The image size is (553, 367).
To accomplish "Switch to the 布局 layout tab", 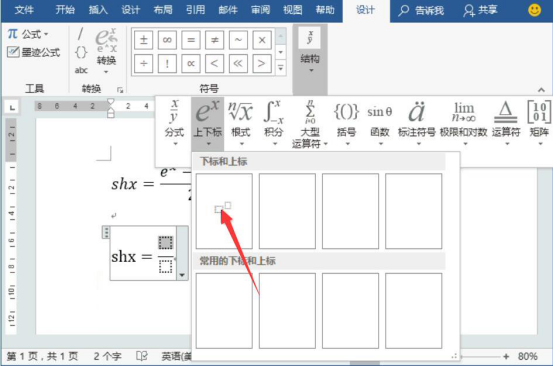I will 163,10.
